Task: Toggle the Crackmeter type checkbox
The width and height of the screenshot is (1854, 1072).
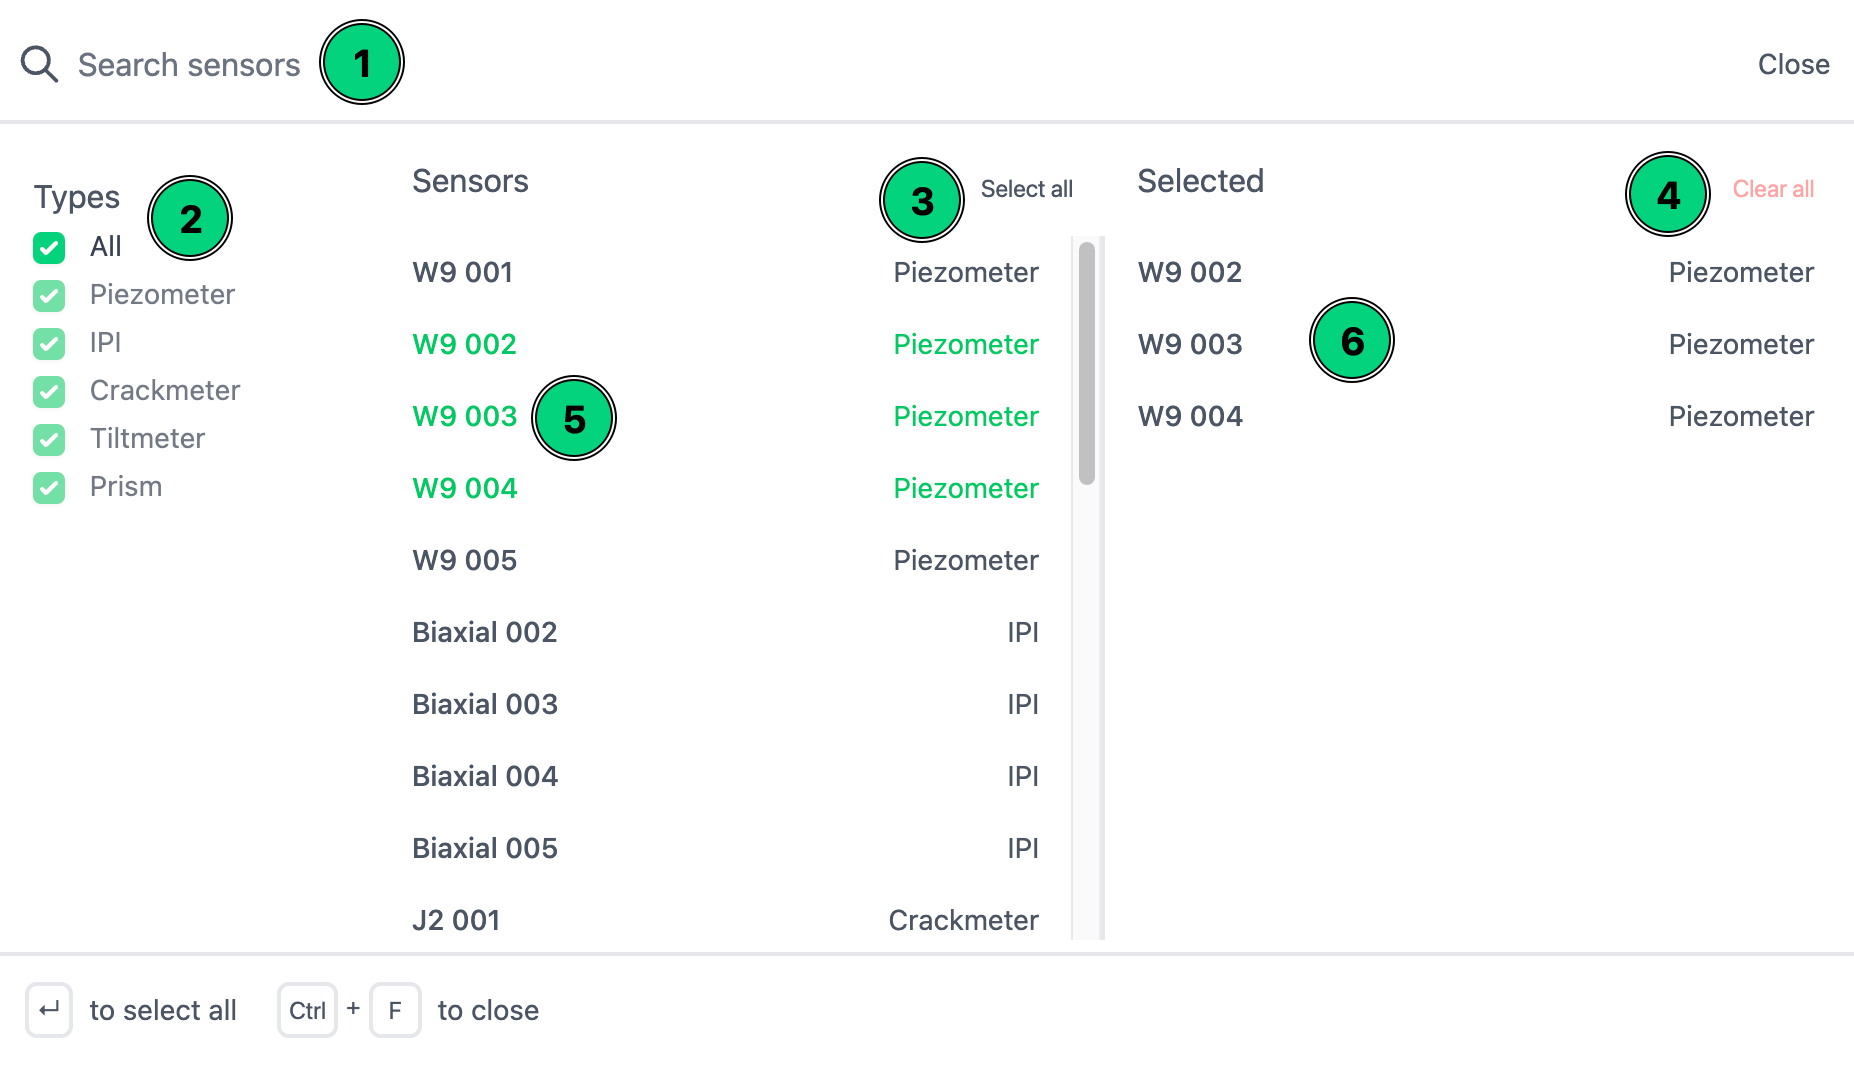Action: [49, 391]
